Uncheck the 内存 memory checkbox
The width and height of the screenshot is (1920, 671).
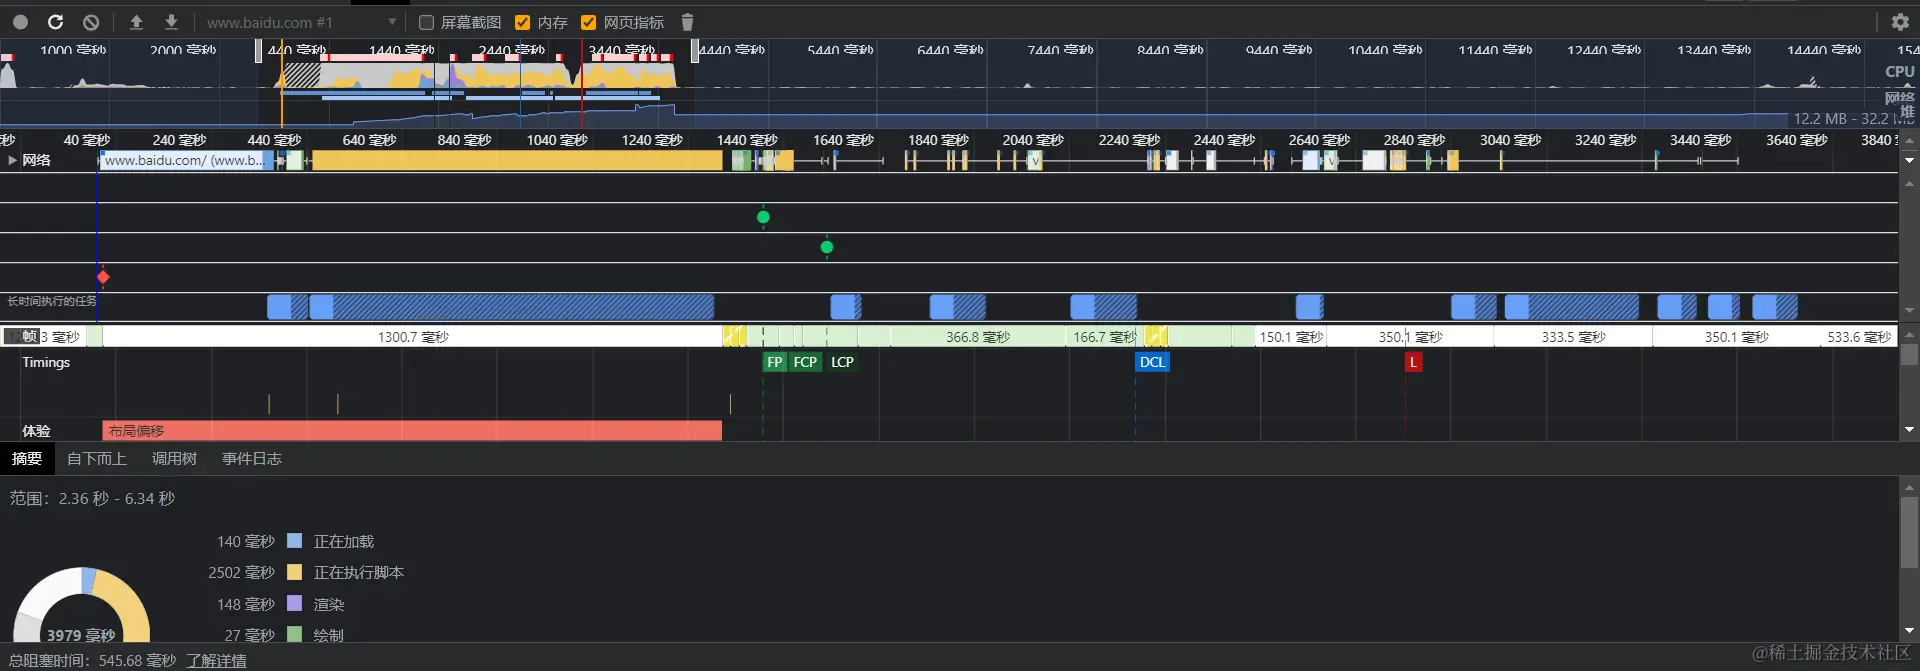coord(522,22)
